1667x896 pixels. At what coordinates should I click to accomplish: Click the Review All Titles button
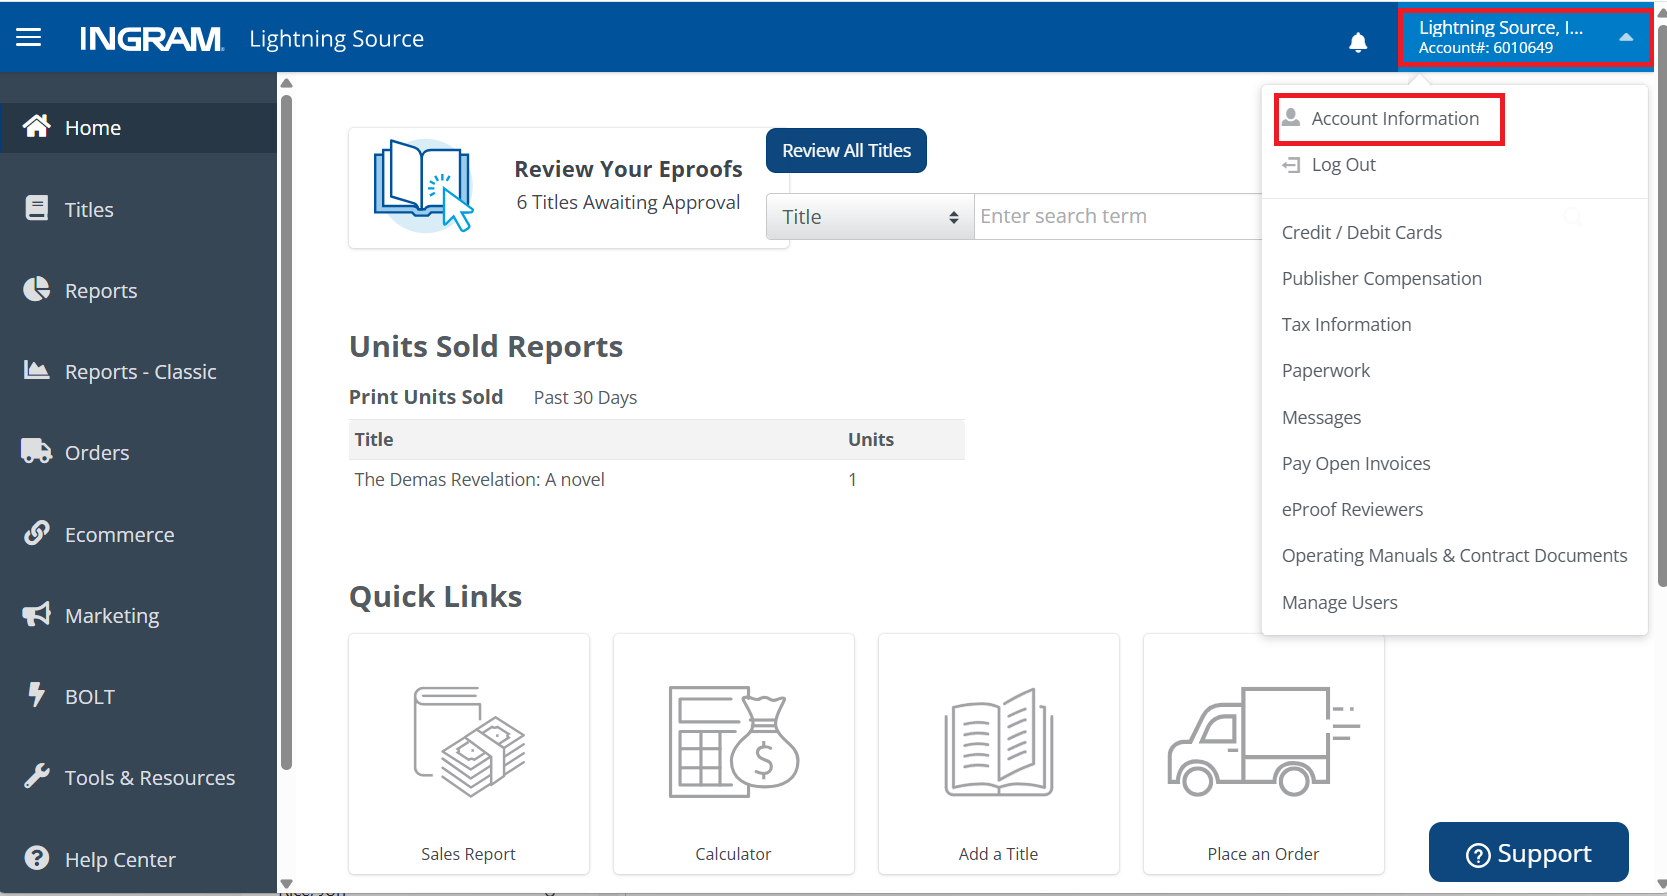[x=846, y=150]
